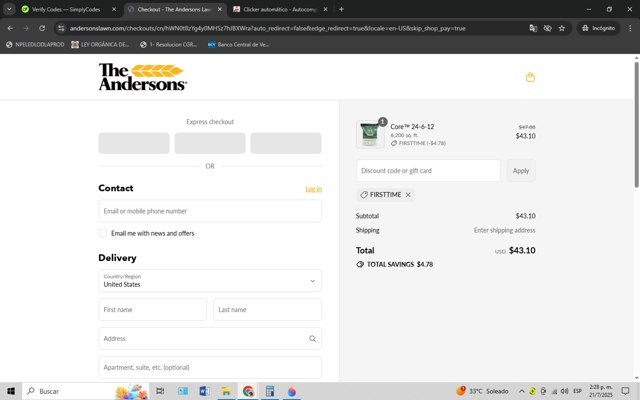640x400 pixels.
Task: Click the Core™ 24-6-12 product name
Action: click(412, 127)
